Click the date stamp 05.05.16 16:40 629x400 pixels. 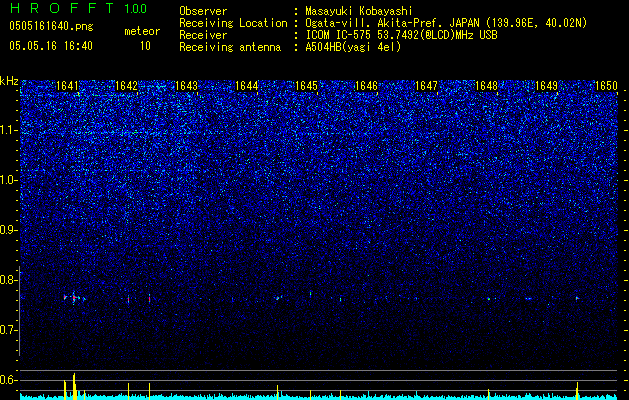tap(51, 46)
